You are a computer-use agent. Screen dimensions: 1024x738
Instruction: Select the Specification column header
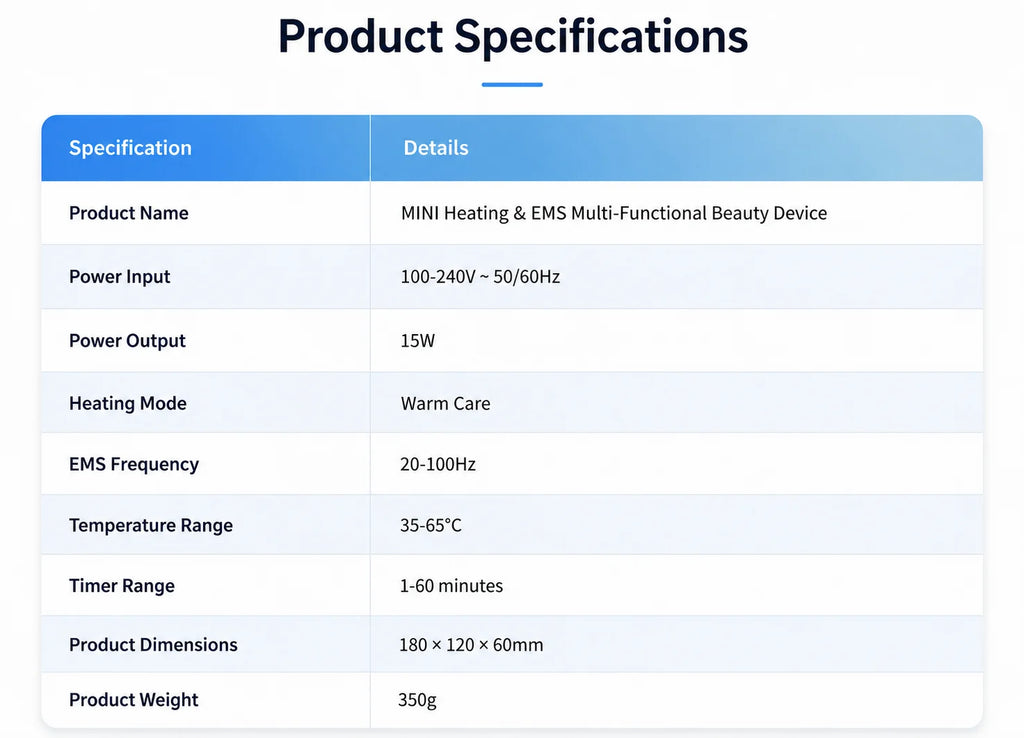tap(131, 148)
